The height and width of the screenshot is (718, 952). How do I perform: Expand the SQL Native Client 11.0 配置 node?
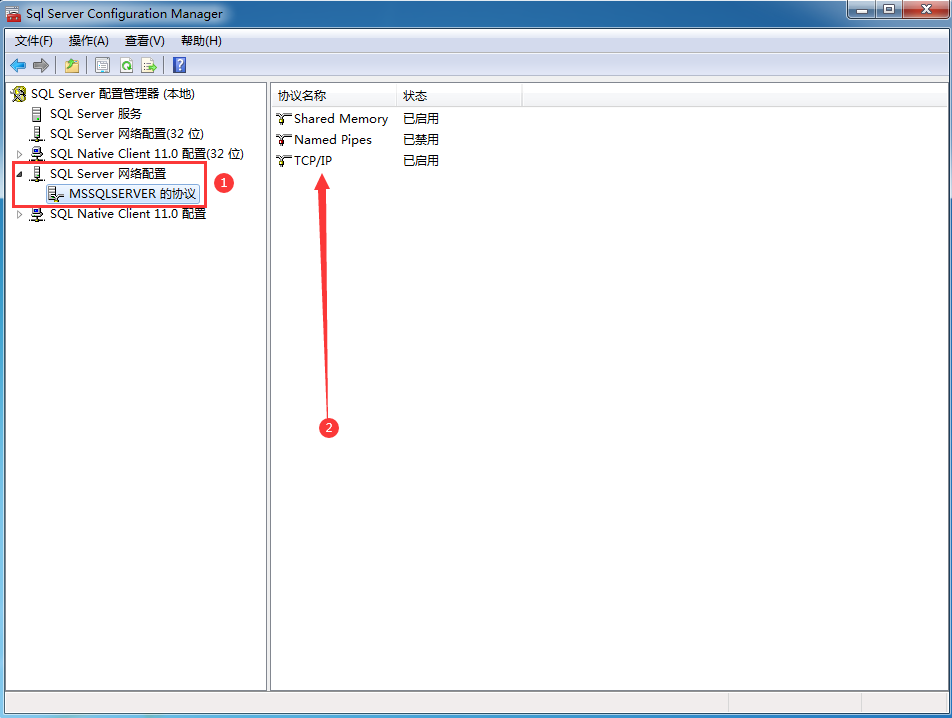[19, 214]
